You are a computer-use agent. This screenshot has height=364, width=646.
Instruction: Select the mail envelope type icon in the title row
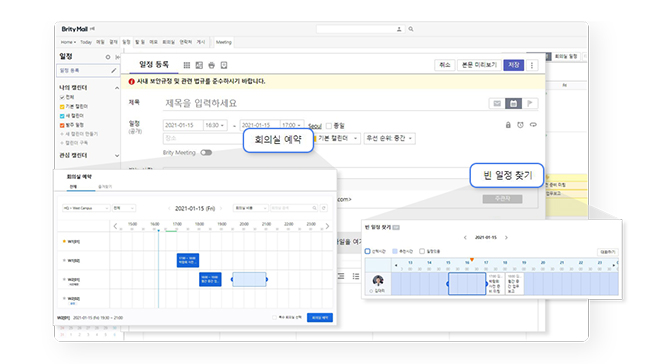497,103
